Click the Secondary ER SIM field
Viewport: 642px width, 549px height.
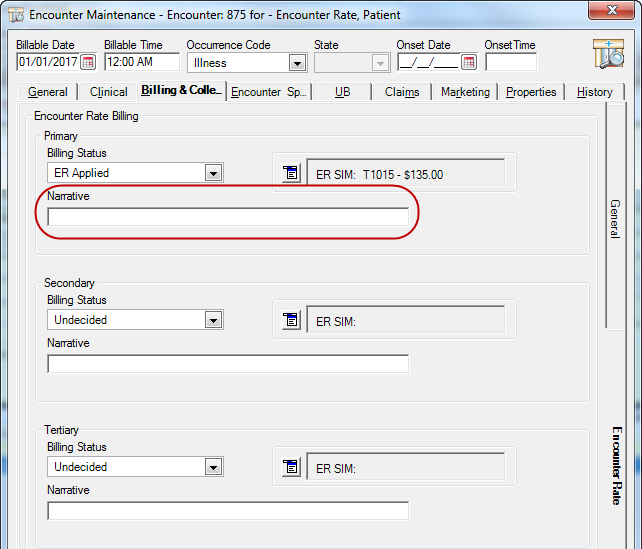[406, 320]
